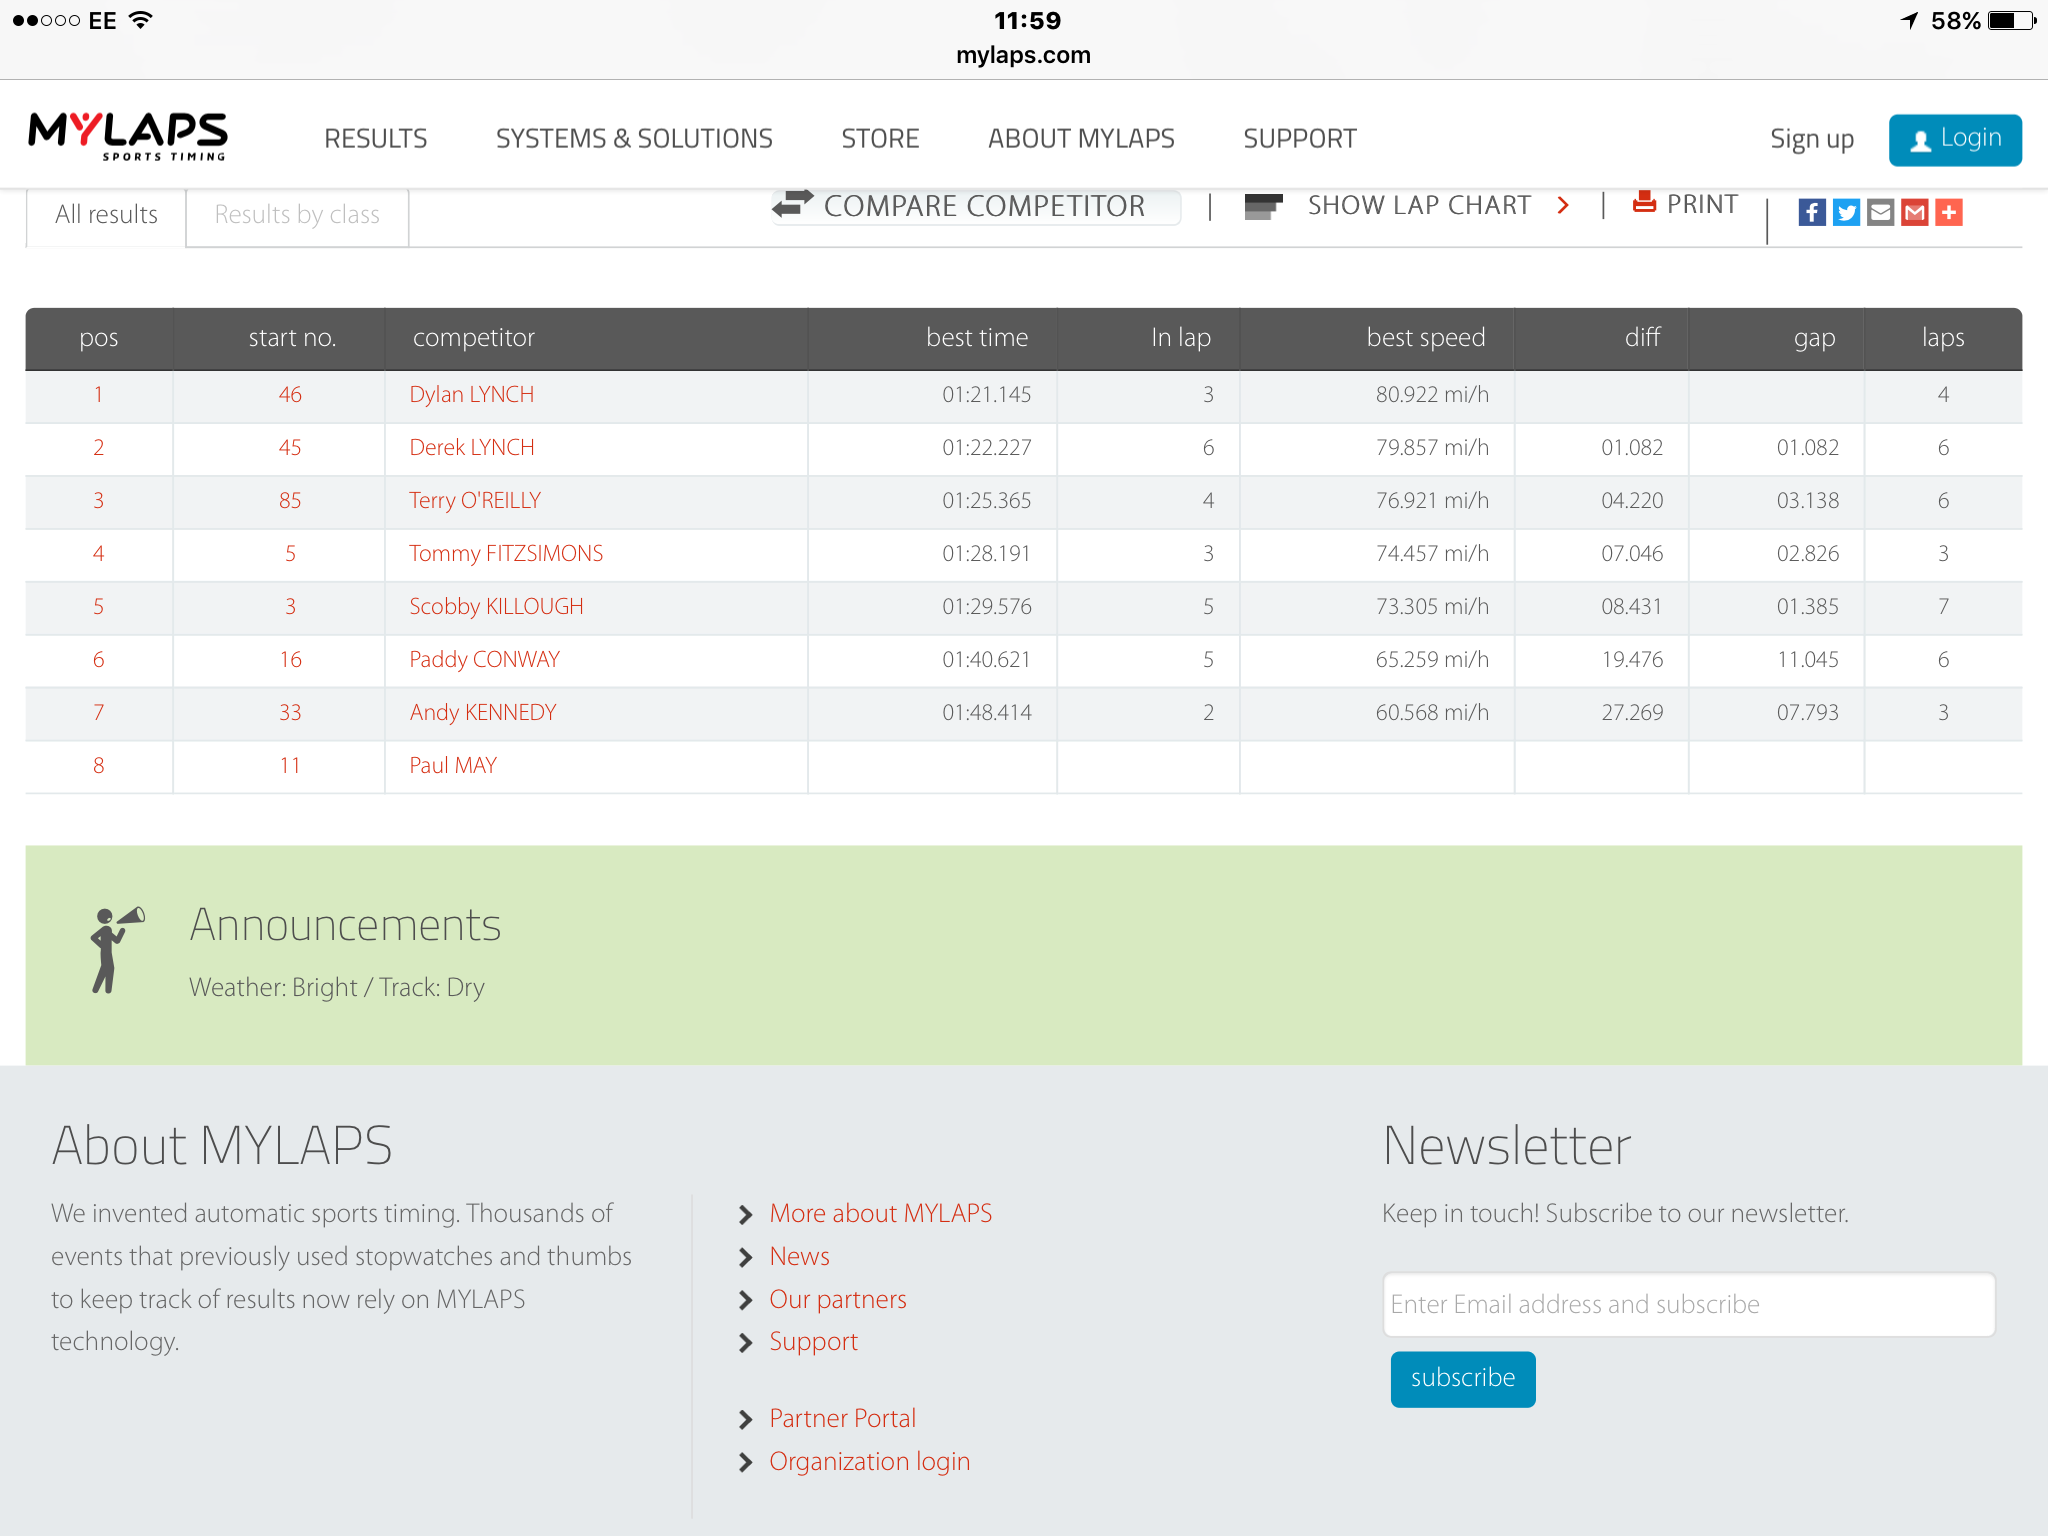Focus the newsletter email input field
The image size is (2048, 1536).
(x=1689, y=1304)
